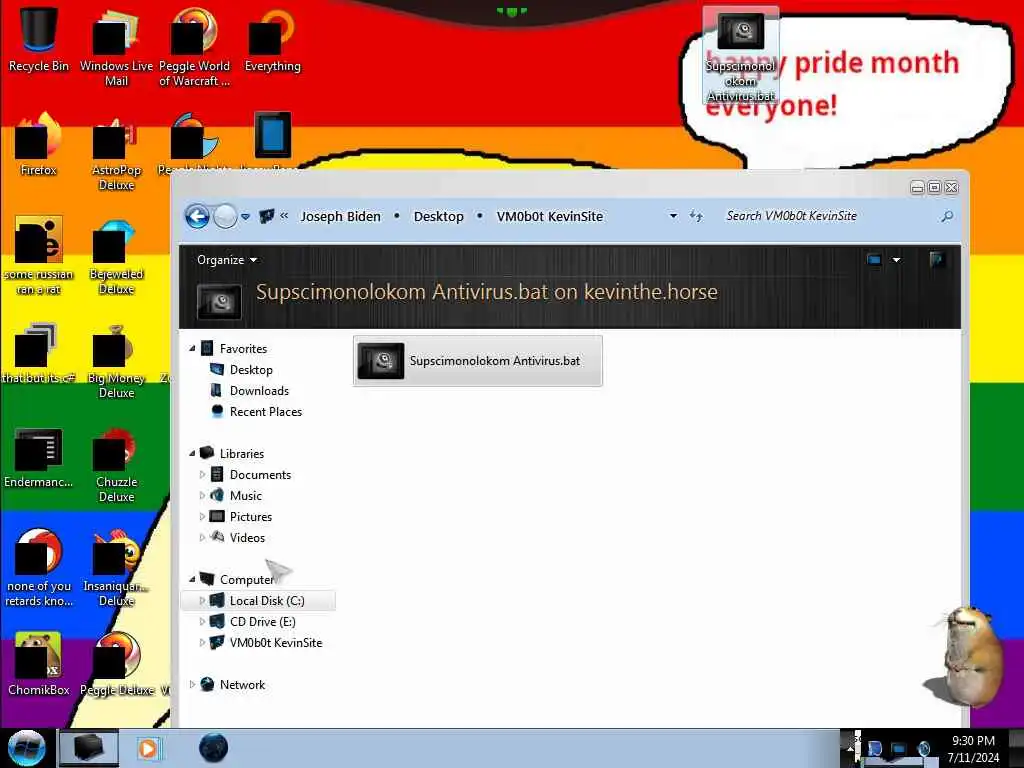Collapse the Libraries tree group

tap(192, 453)
